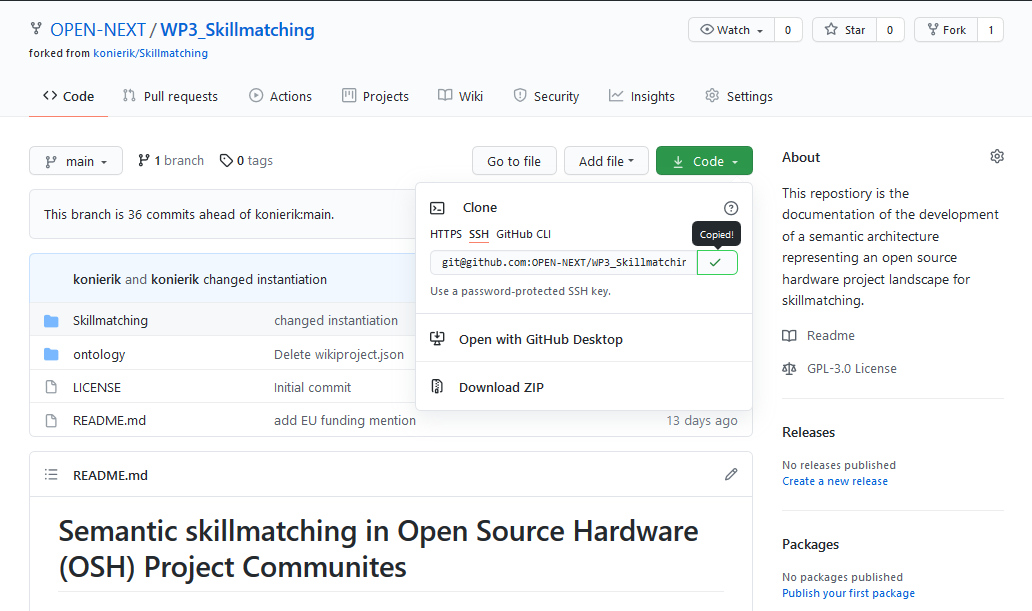The width and height of the screenshot is (1032, 611).
Task: Switch to the Security tab
Action: (546, 96)
